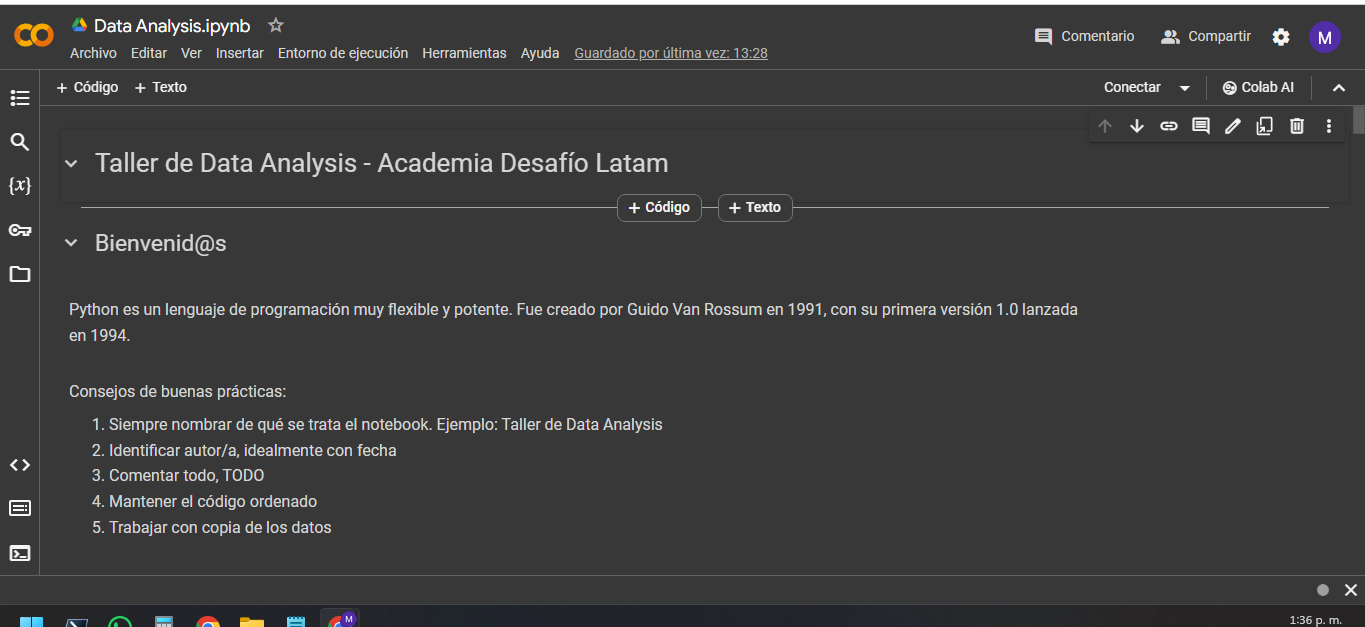The image size is (1365, 627).
Task: Open the table of contents sidebar panel
Action: (x=19, y=97)
